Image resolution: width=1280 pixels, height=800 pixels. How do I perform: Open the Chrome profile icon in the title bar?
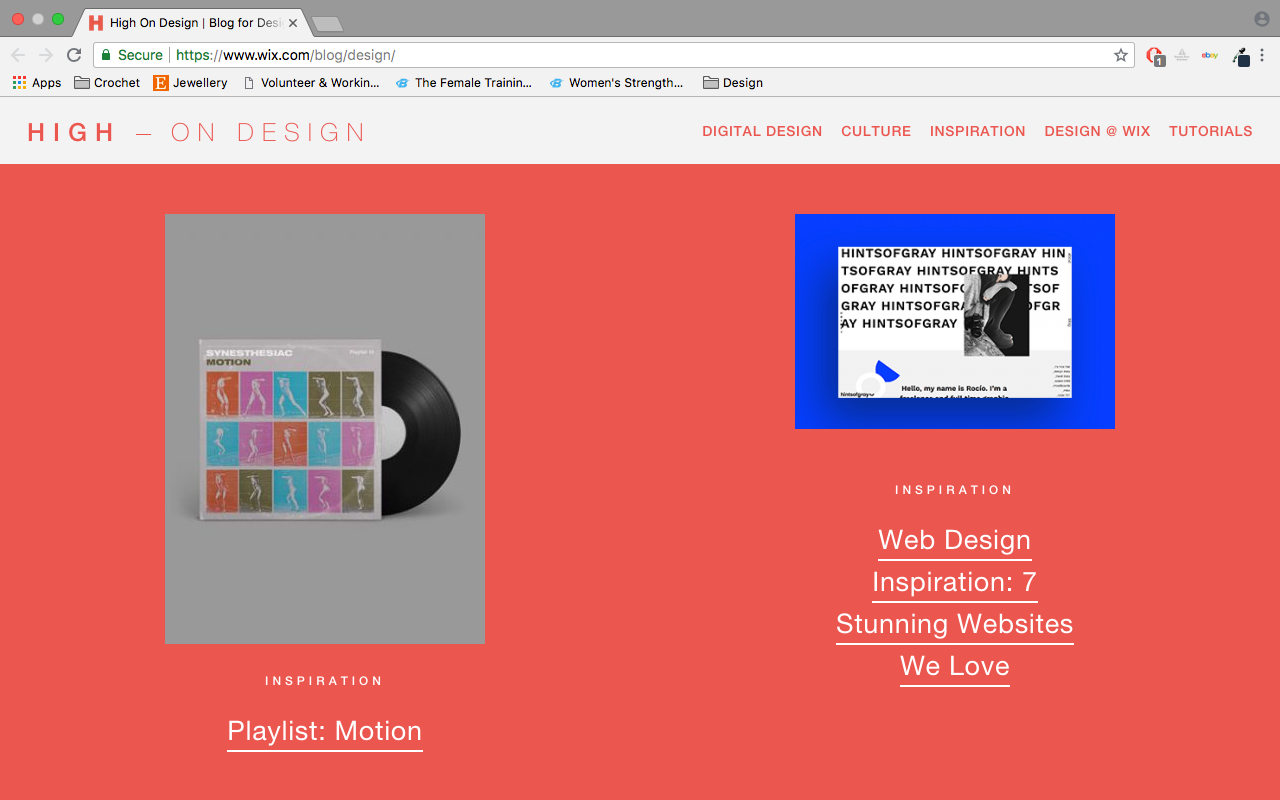(x=1261, y=19)
